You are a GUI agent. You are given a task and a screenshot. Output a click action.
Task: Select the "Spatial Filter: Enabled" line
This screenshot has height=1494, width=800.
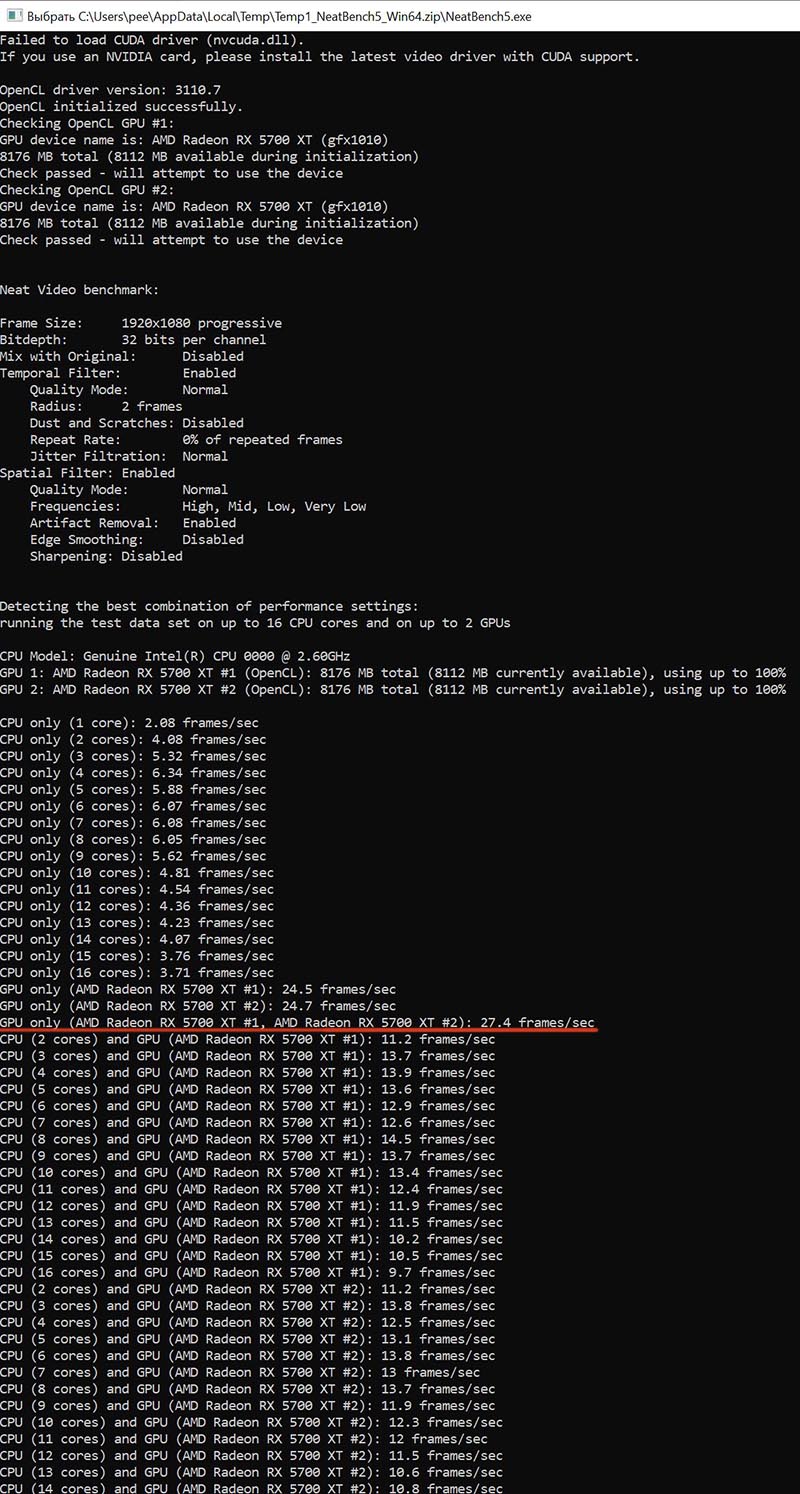point(87,473)
